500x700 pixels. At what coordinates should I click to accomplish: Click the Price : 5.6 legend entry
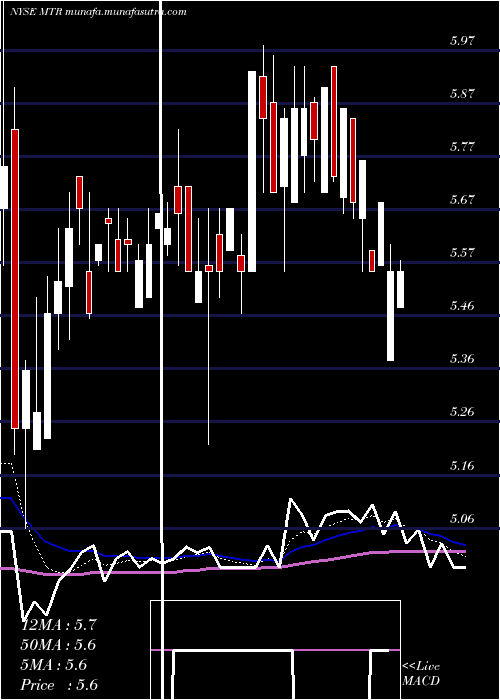click(59, 685)
